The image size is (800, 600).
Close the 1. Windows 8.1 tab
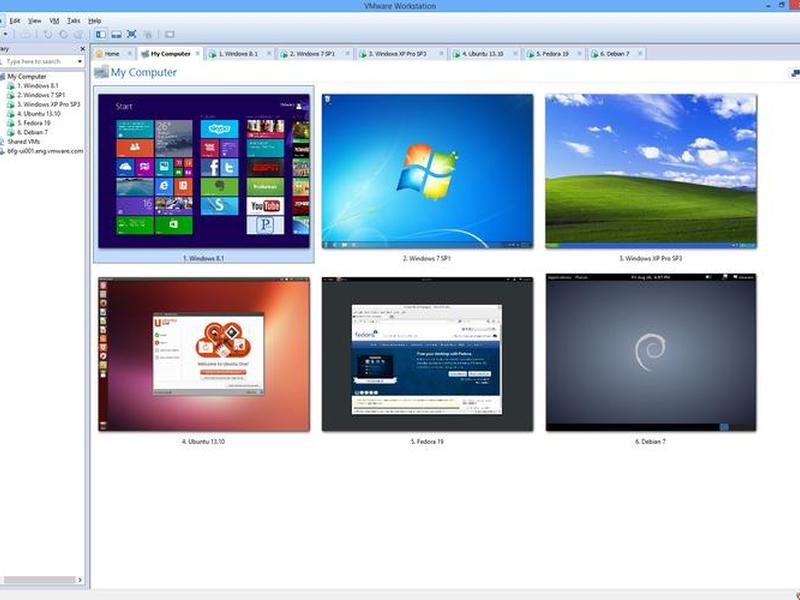(269, 53)
